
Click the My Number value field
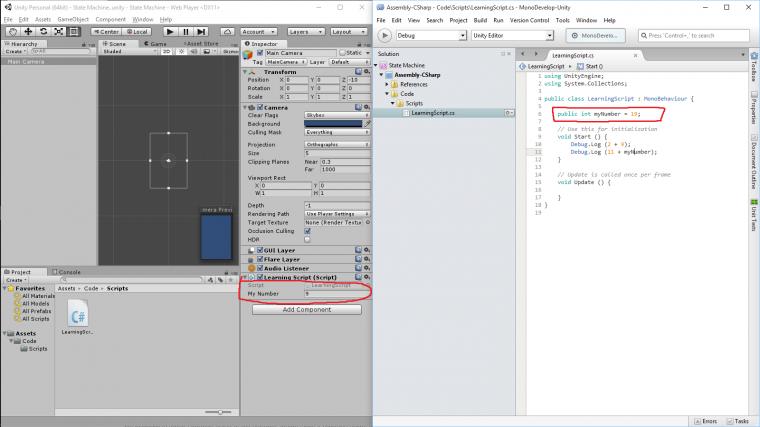[337, 294]
